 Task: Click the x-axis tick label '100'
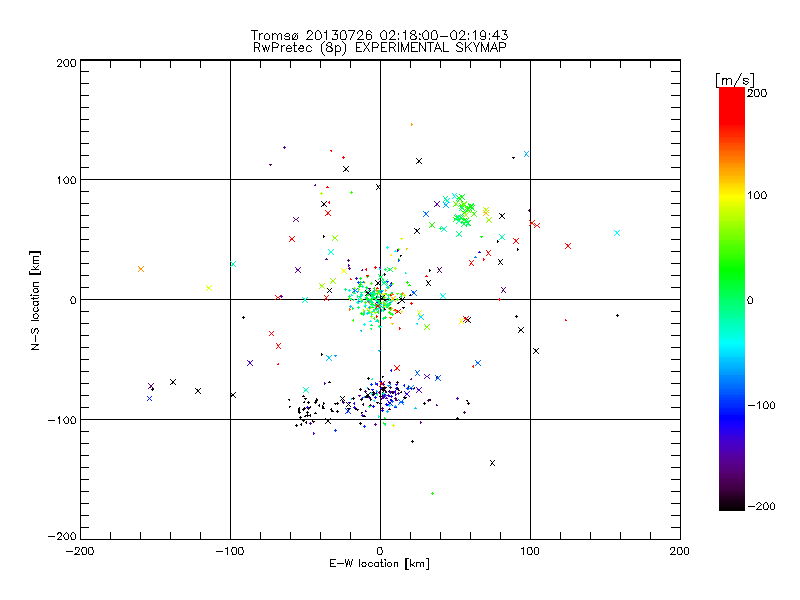pyautogui.click(x=530, y=551)
